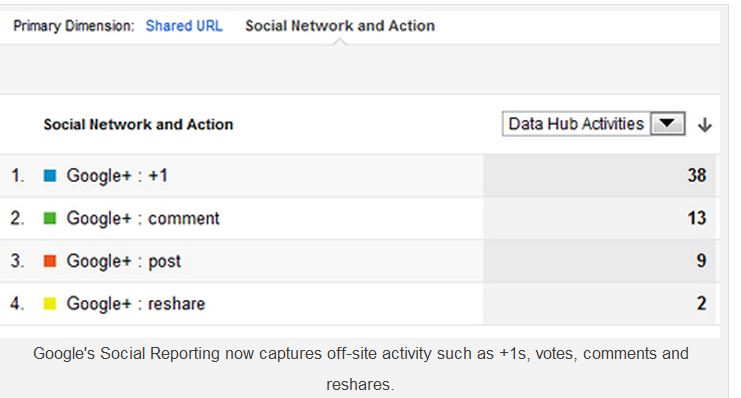This screenshot has height=398, width=741.
Task: Click the Social Reporting caption text
Action: coord(361,369)
